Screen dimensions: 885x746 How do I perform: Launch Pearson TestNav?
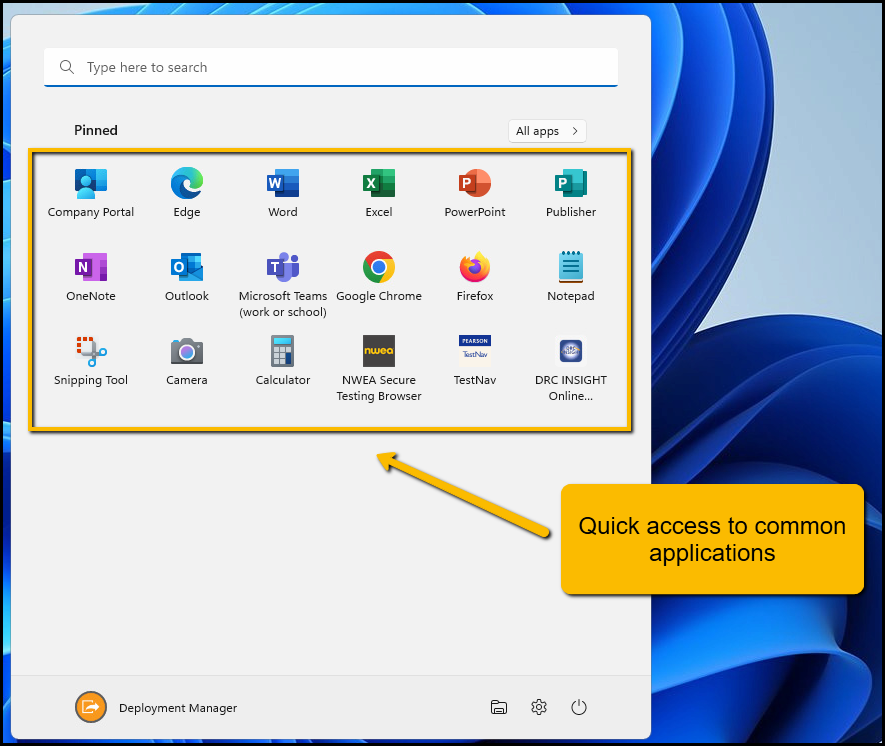click(x=475, y=361)
